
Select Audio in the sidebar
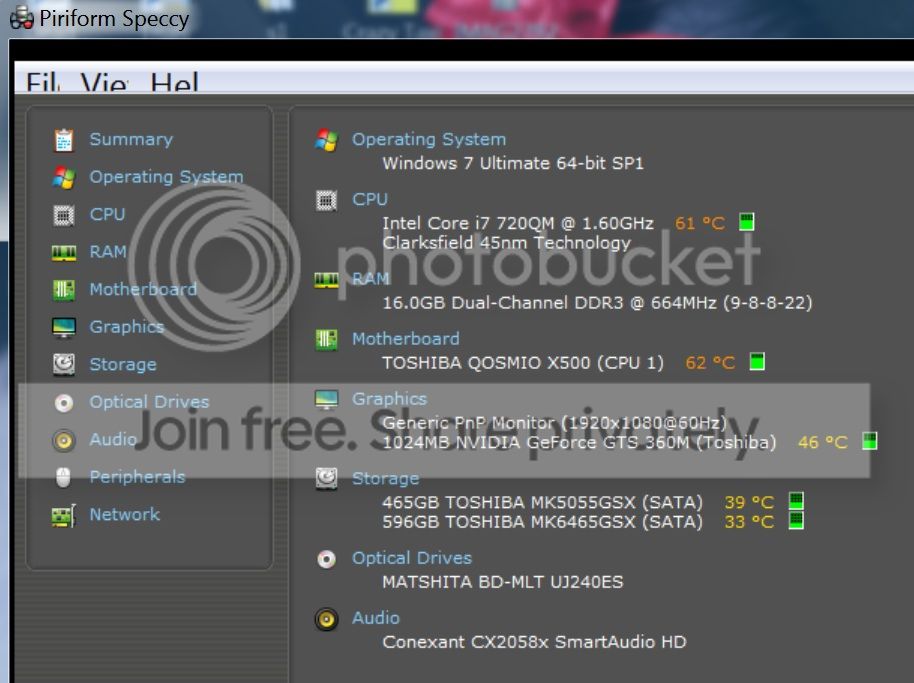(x=113, y=439)
